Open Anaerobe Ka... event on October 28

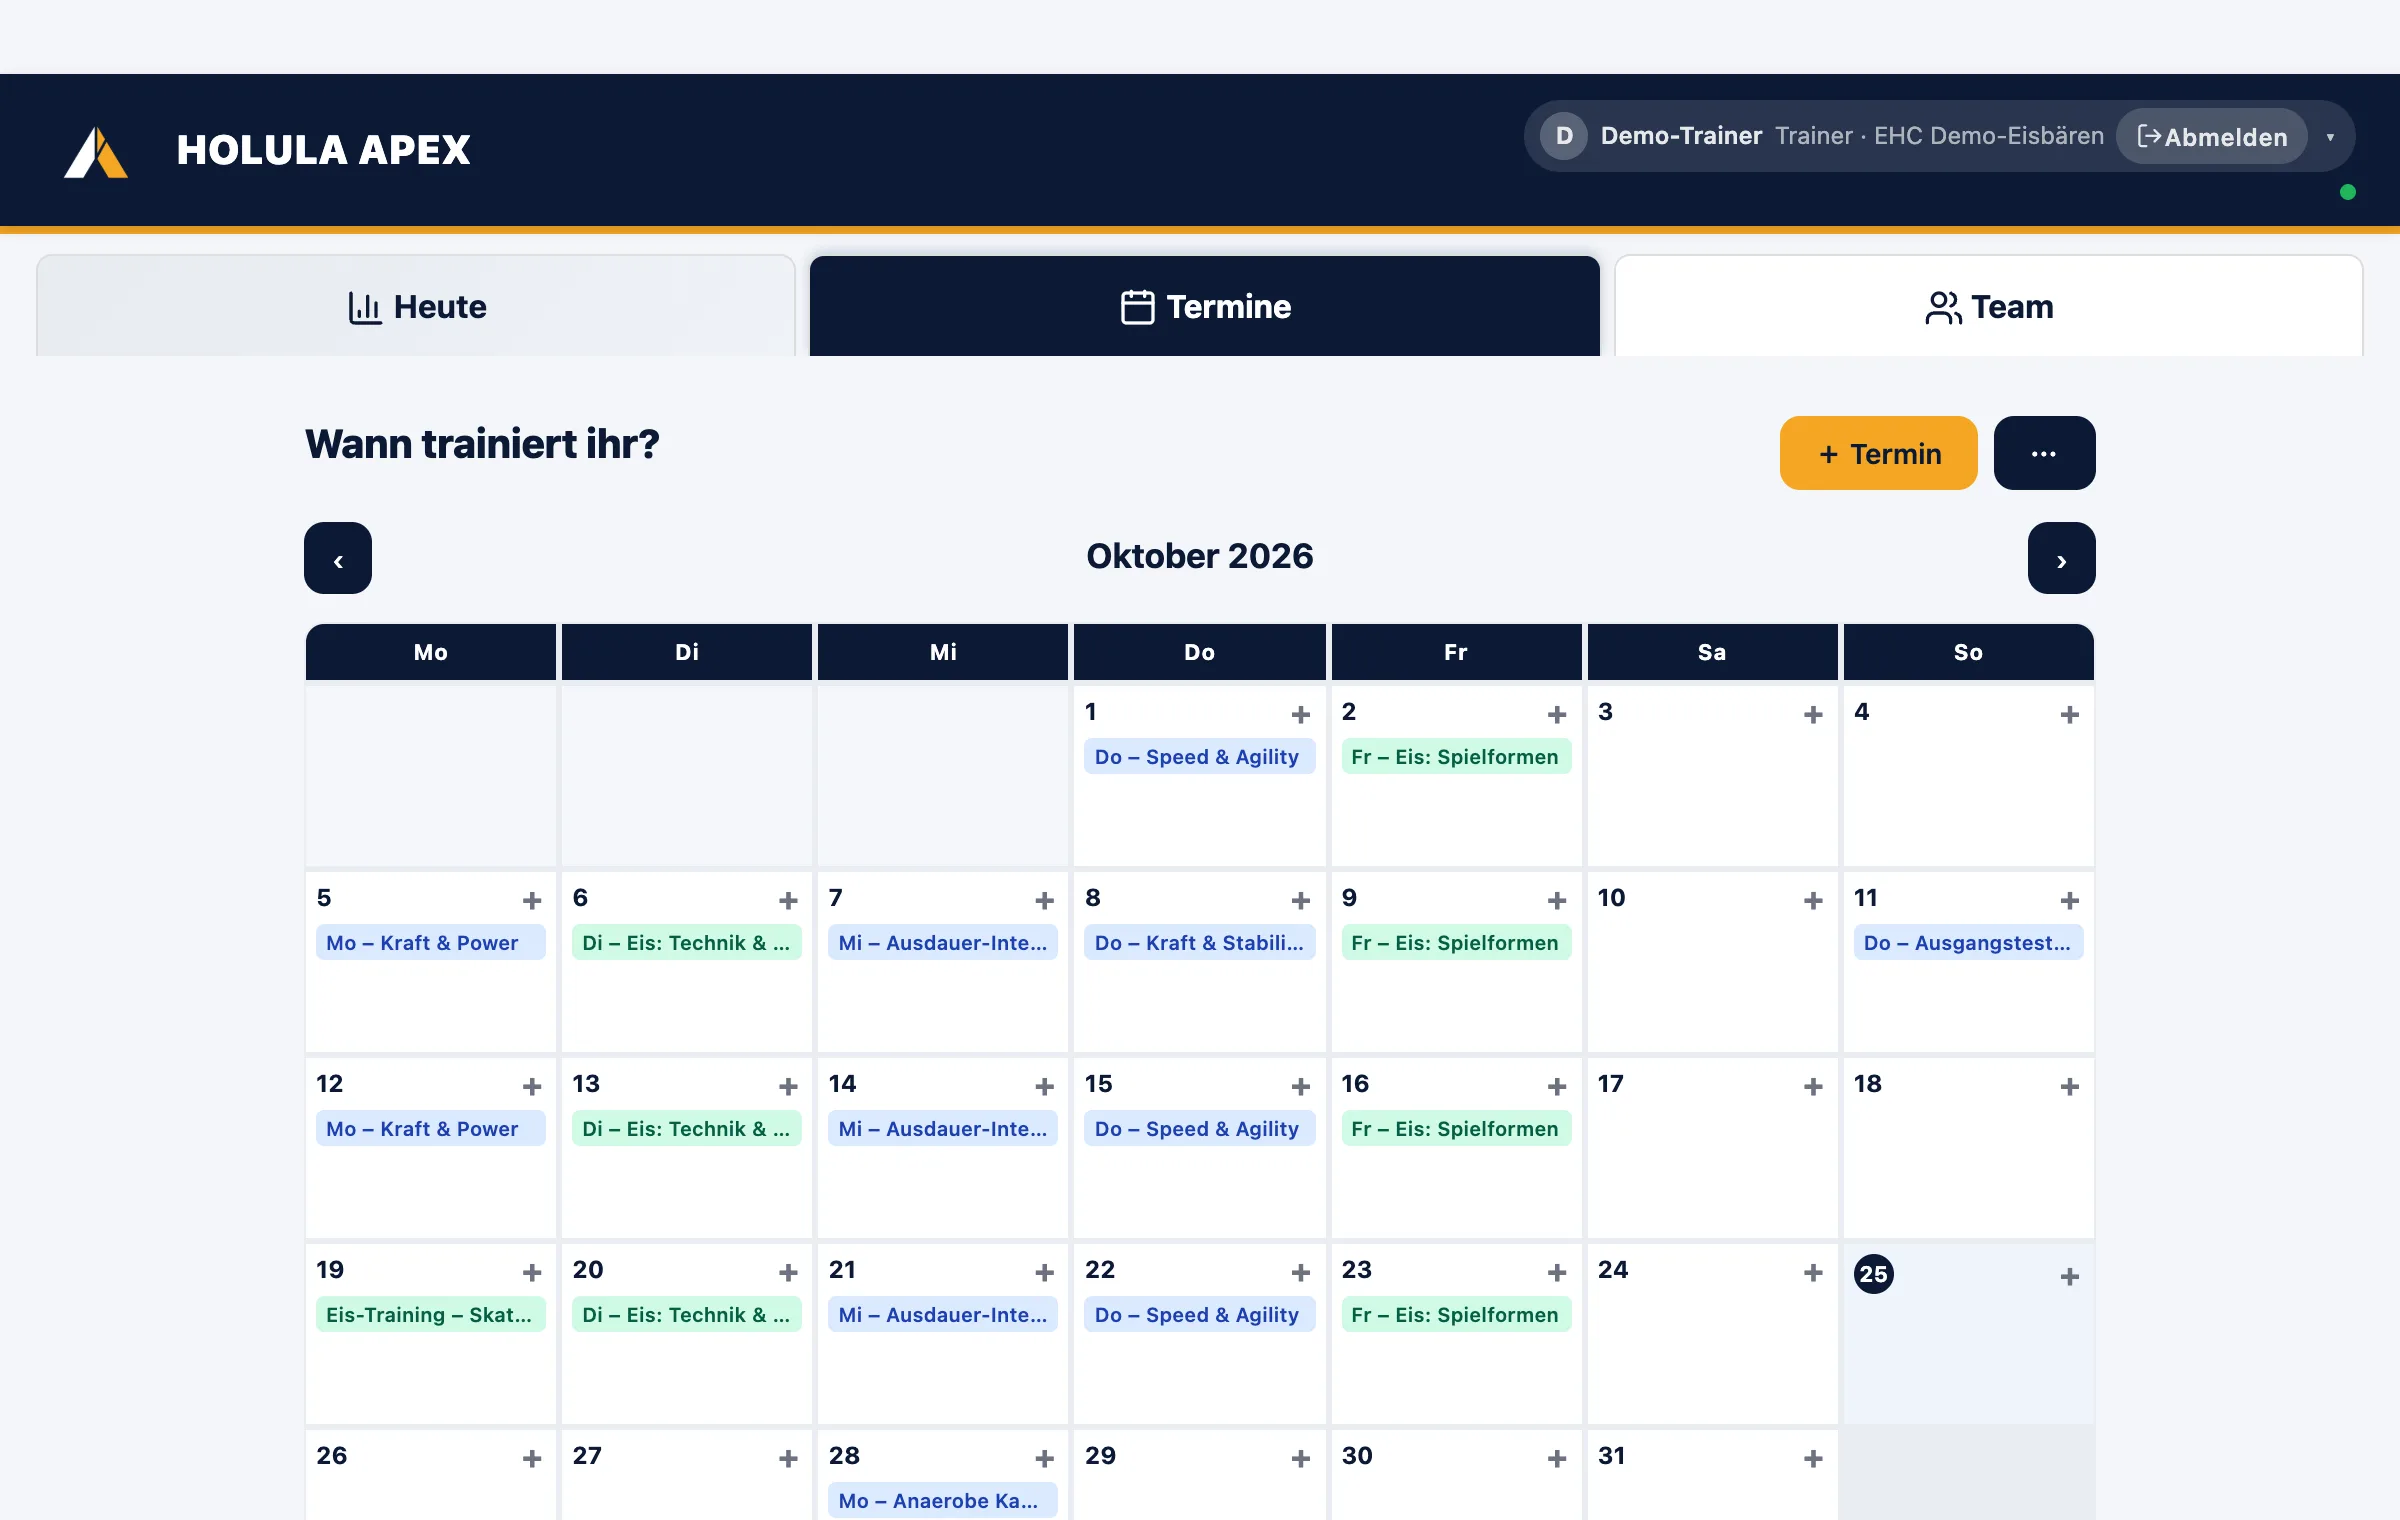click(943, 1501)
